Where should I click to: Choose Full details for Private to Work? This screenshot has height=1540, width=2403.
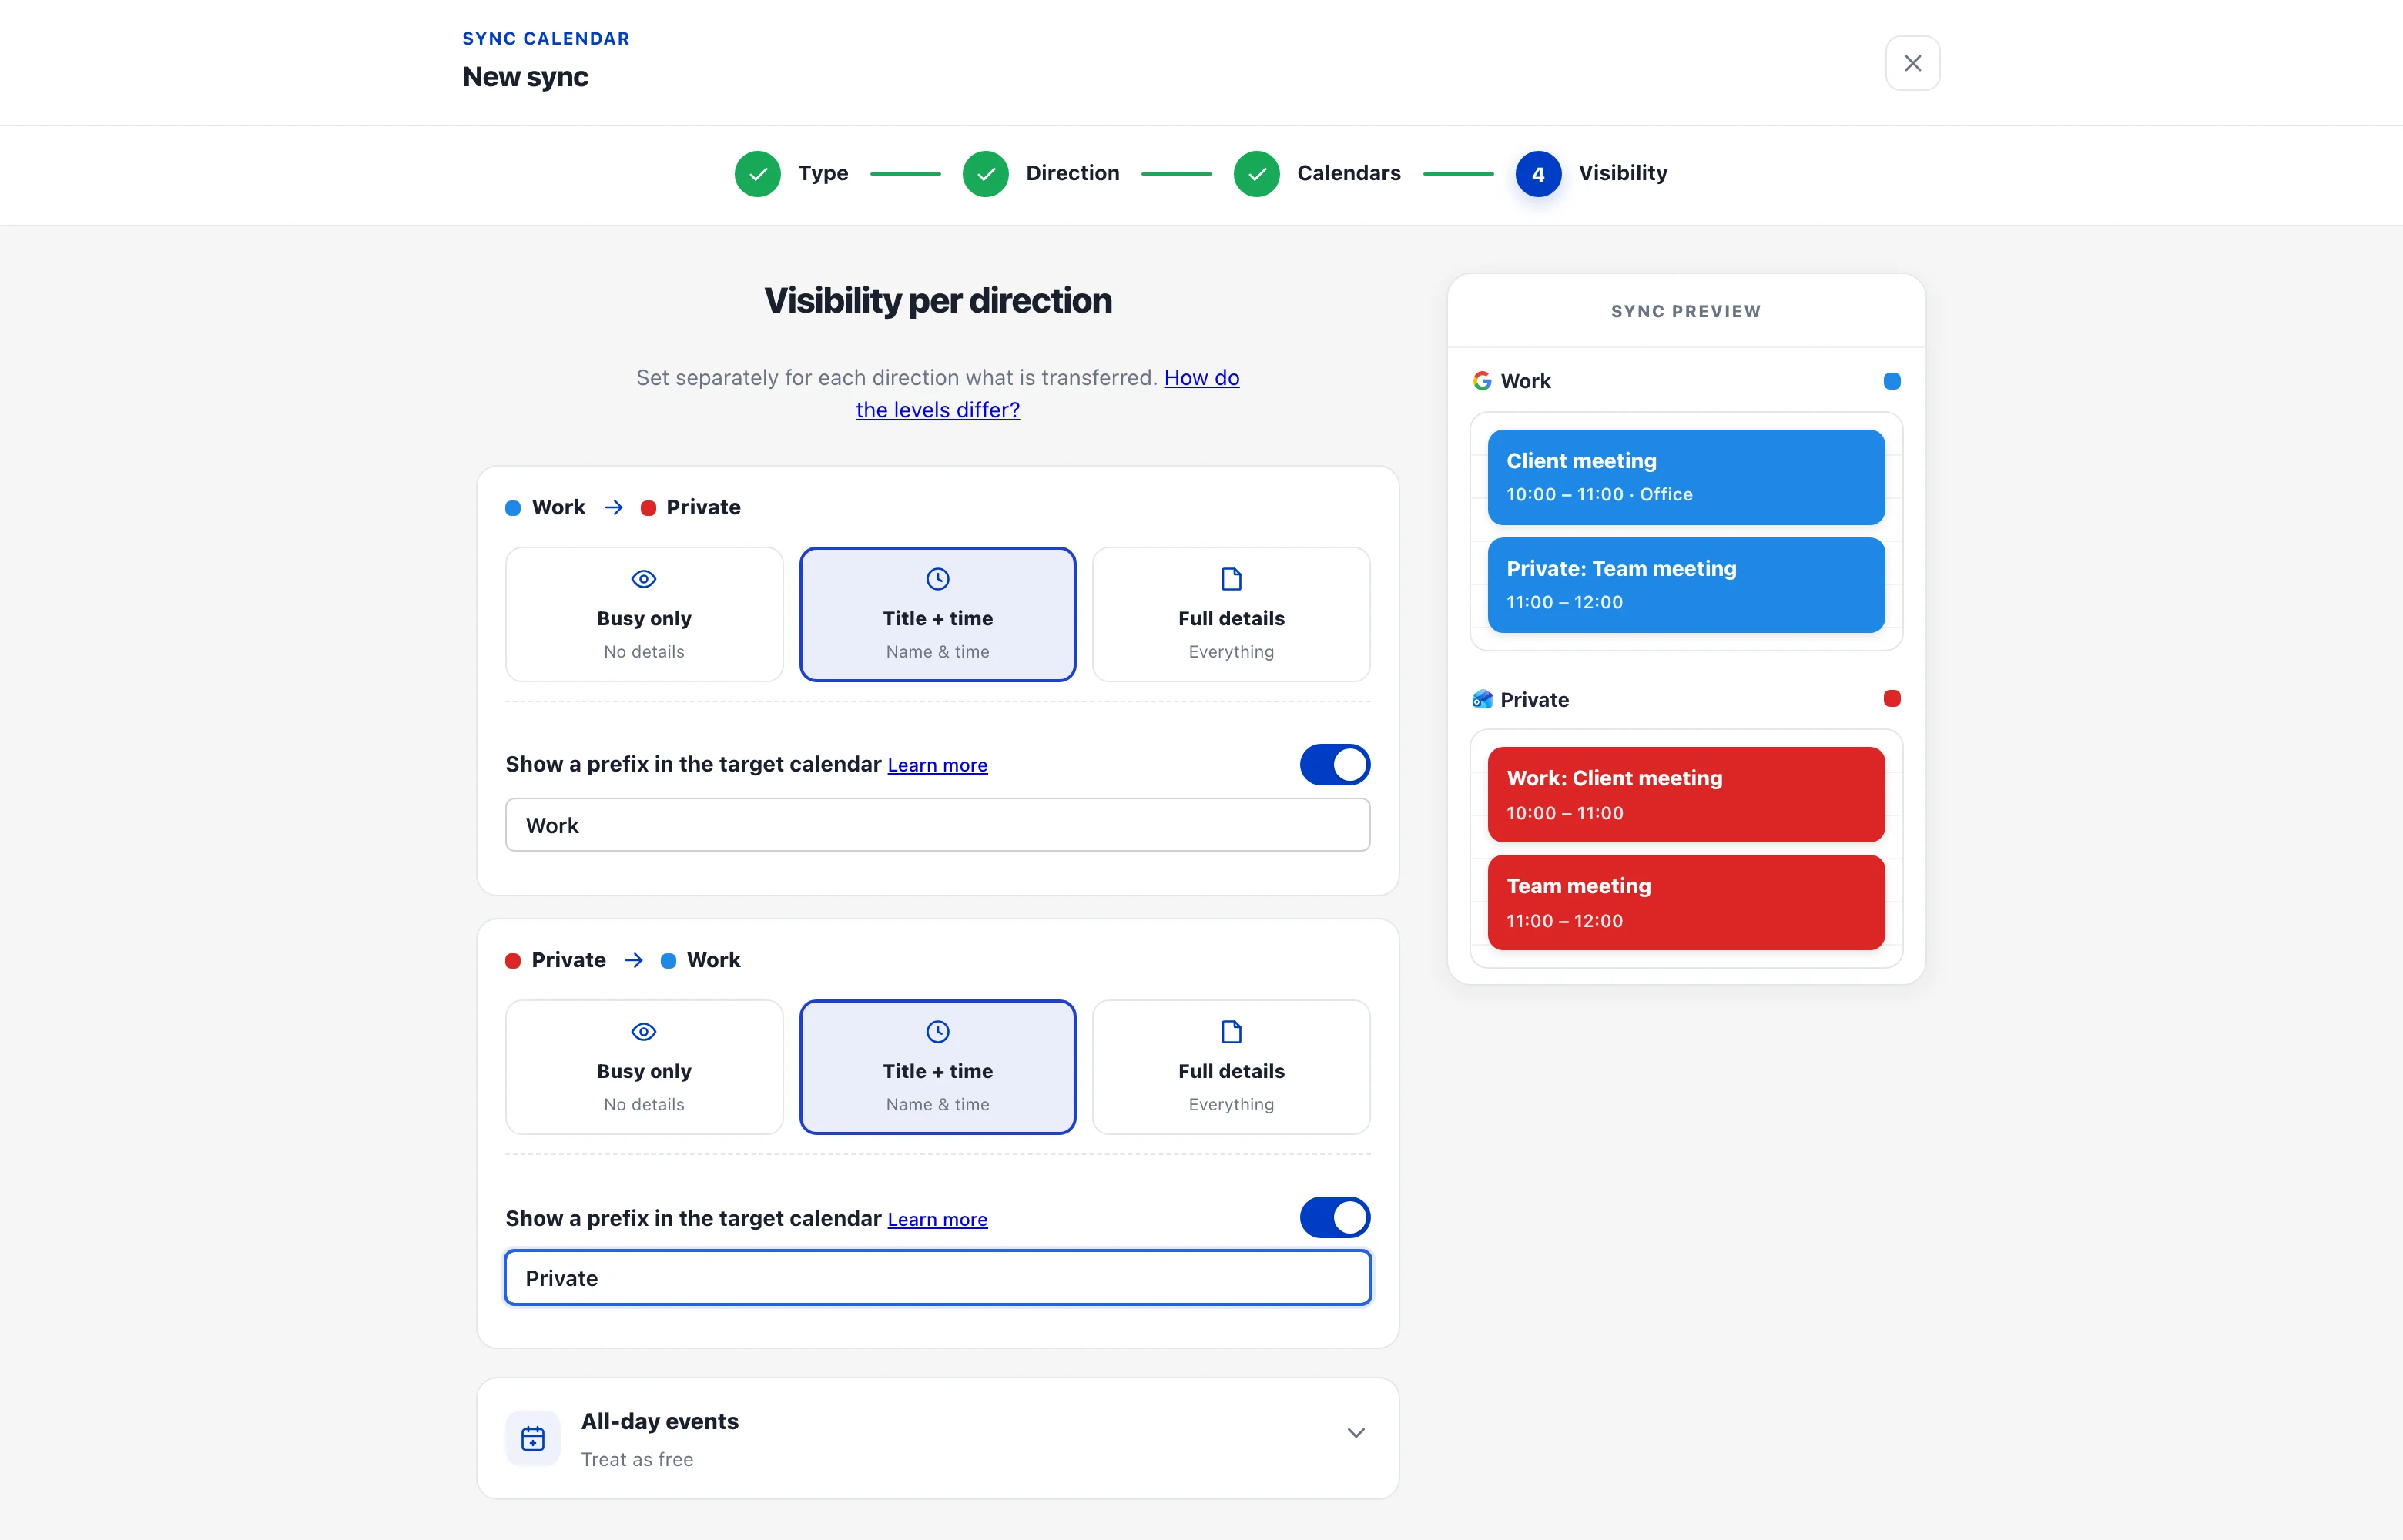1231,1067
